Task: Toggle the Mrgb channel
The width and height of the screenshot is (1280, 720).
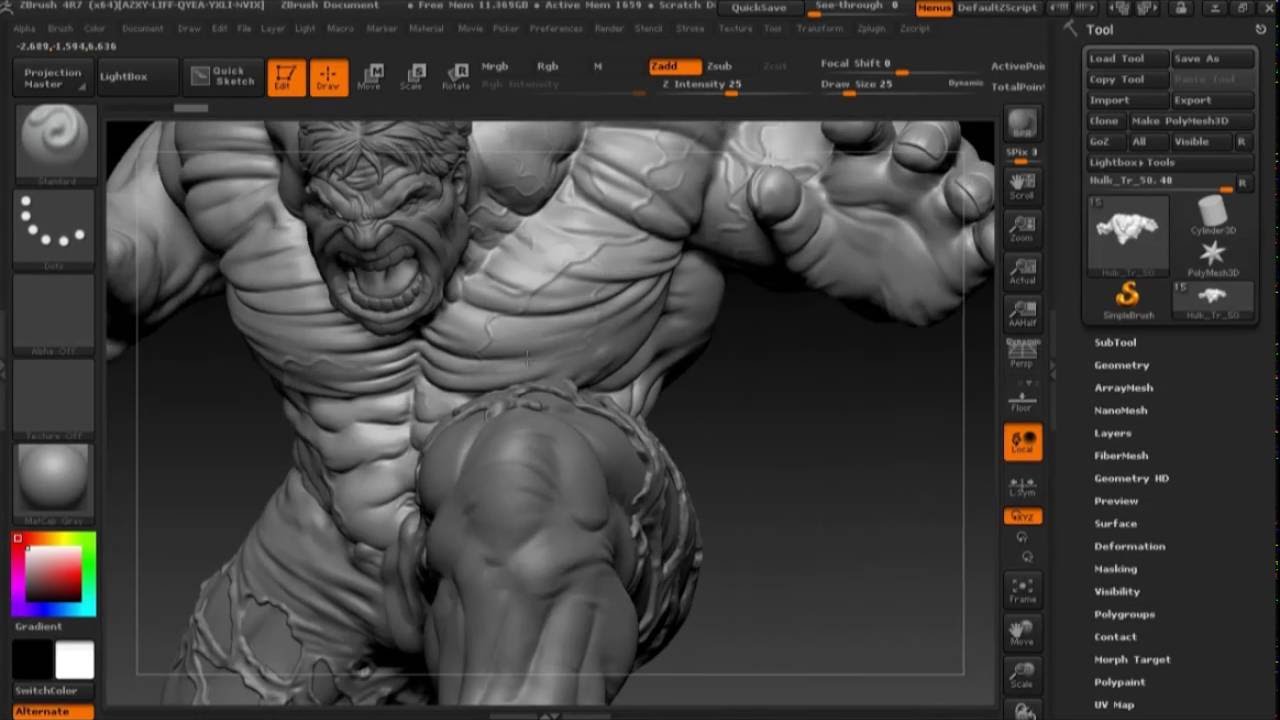Action: tap(495, 66)
